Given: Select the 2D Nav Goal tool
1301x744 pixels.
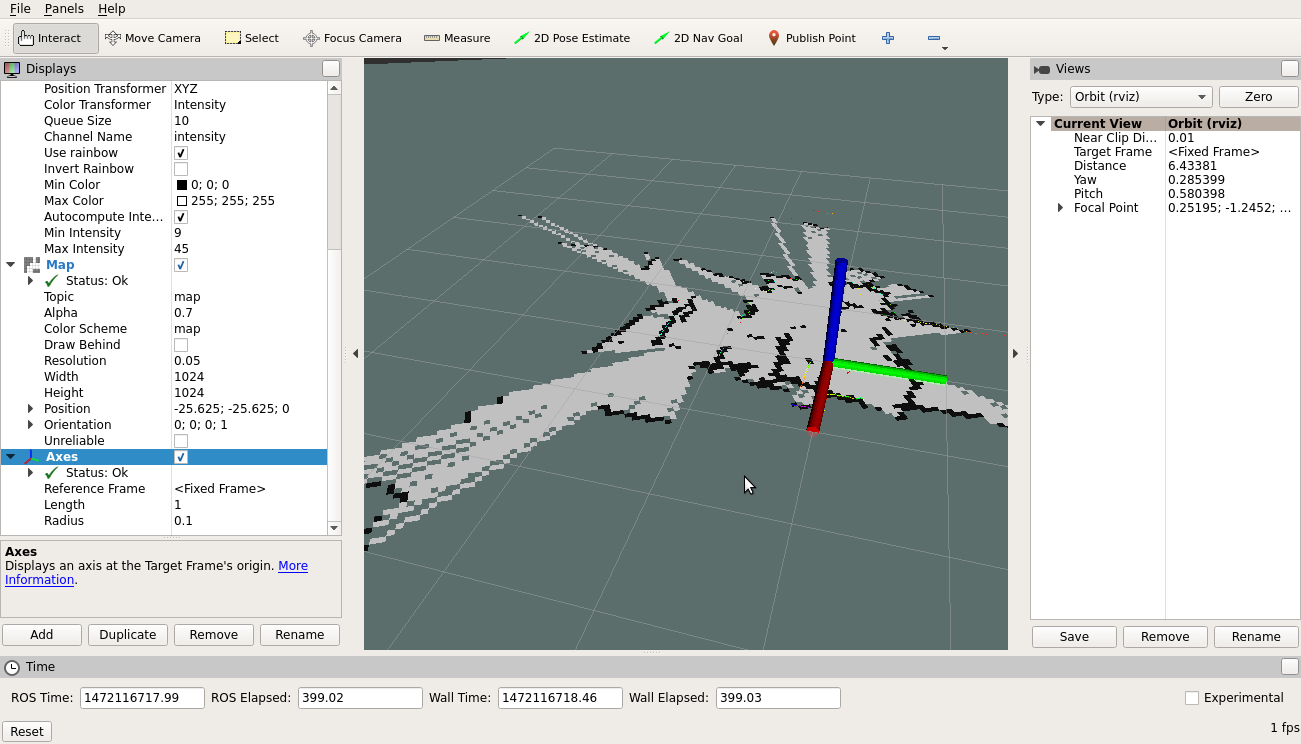Looking at the screenshot, I should point(697,38).
